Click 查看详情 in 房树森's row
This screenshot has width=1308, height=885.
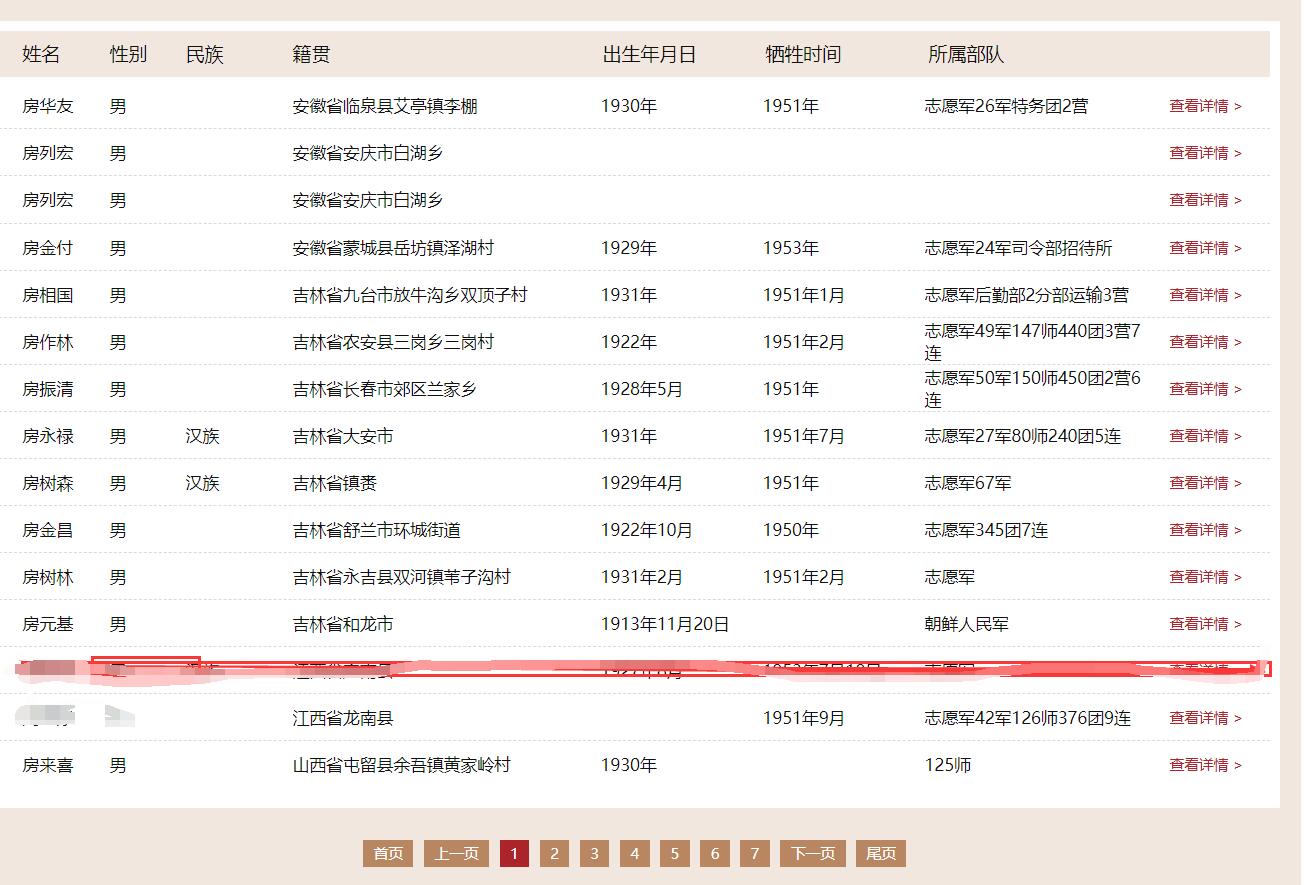click(1205, 483)
